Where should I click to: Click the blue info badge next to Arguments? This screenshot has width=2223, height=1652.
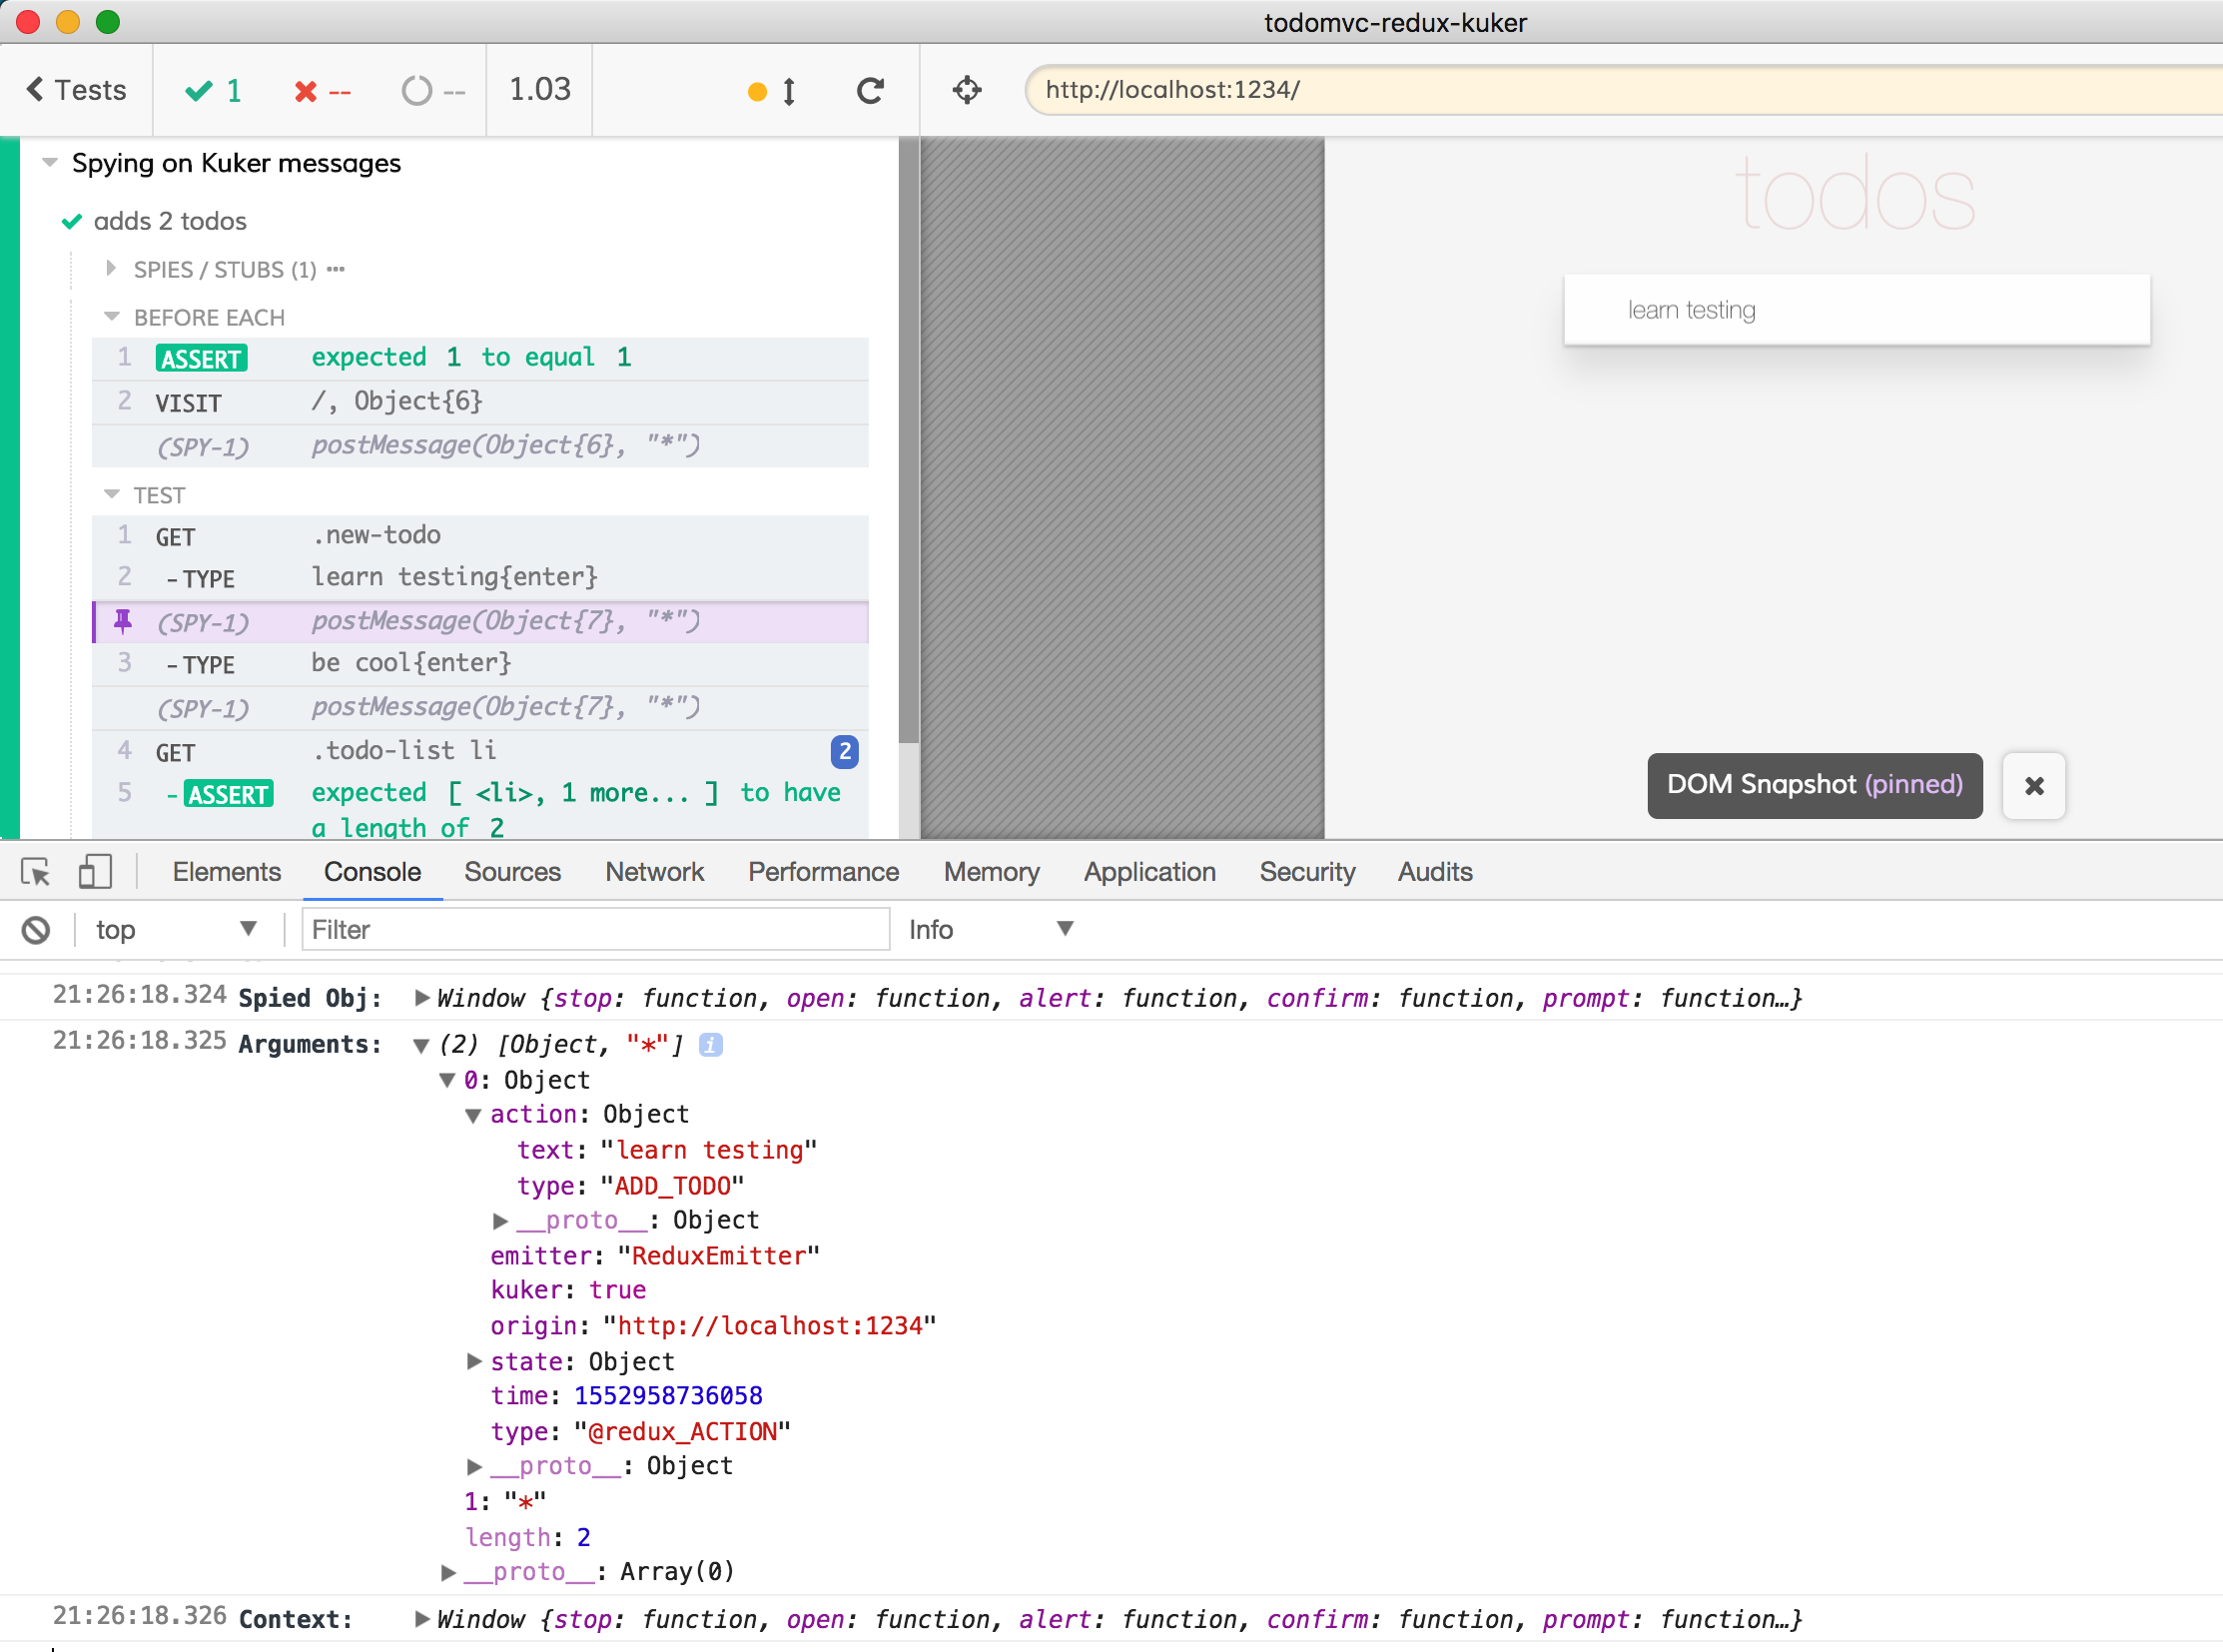point(710,1045)
